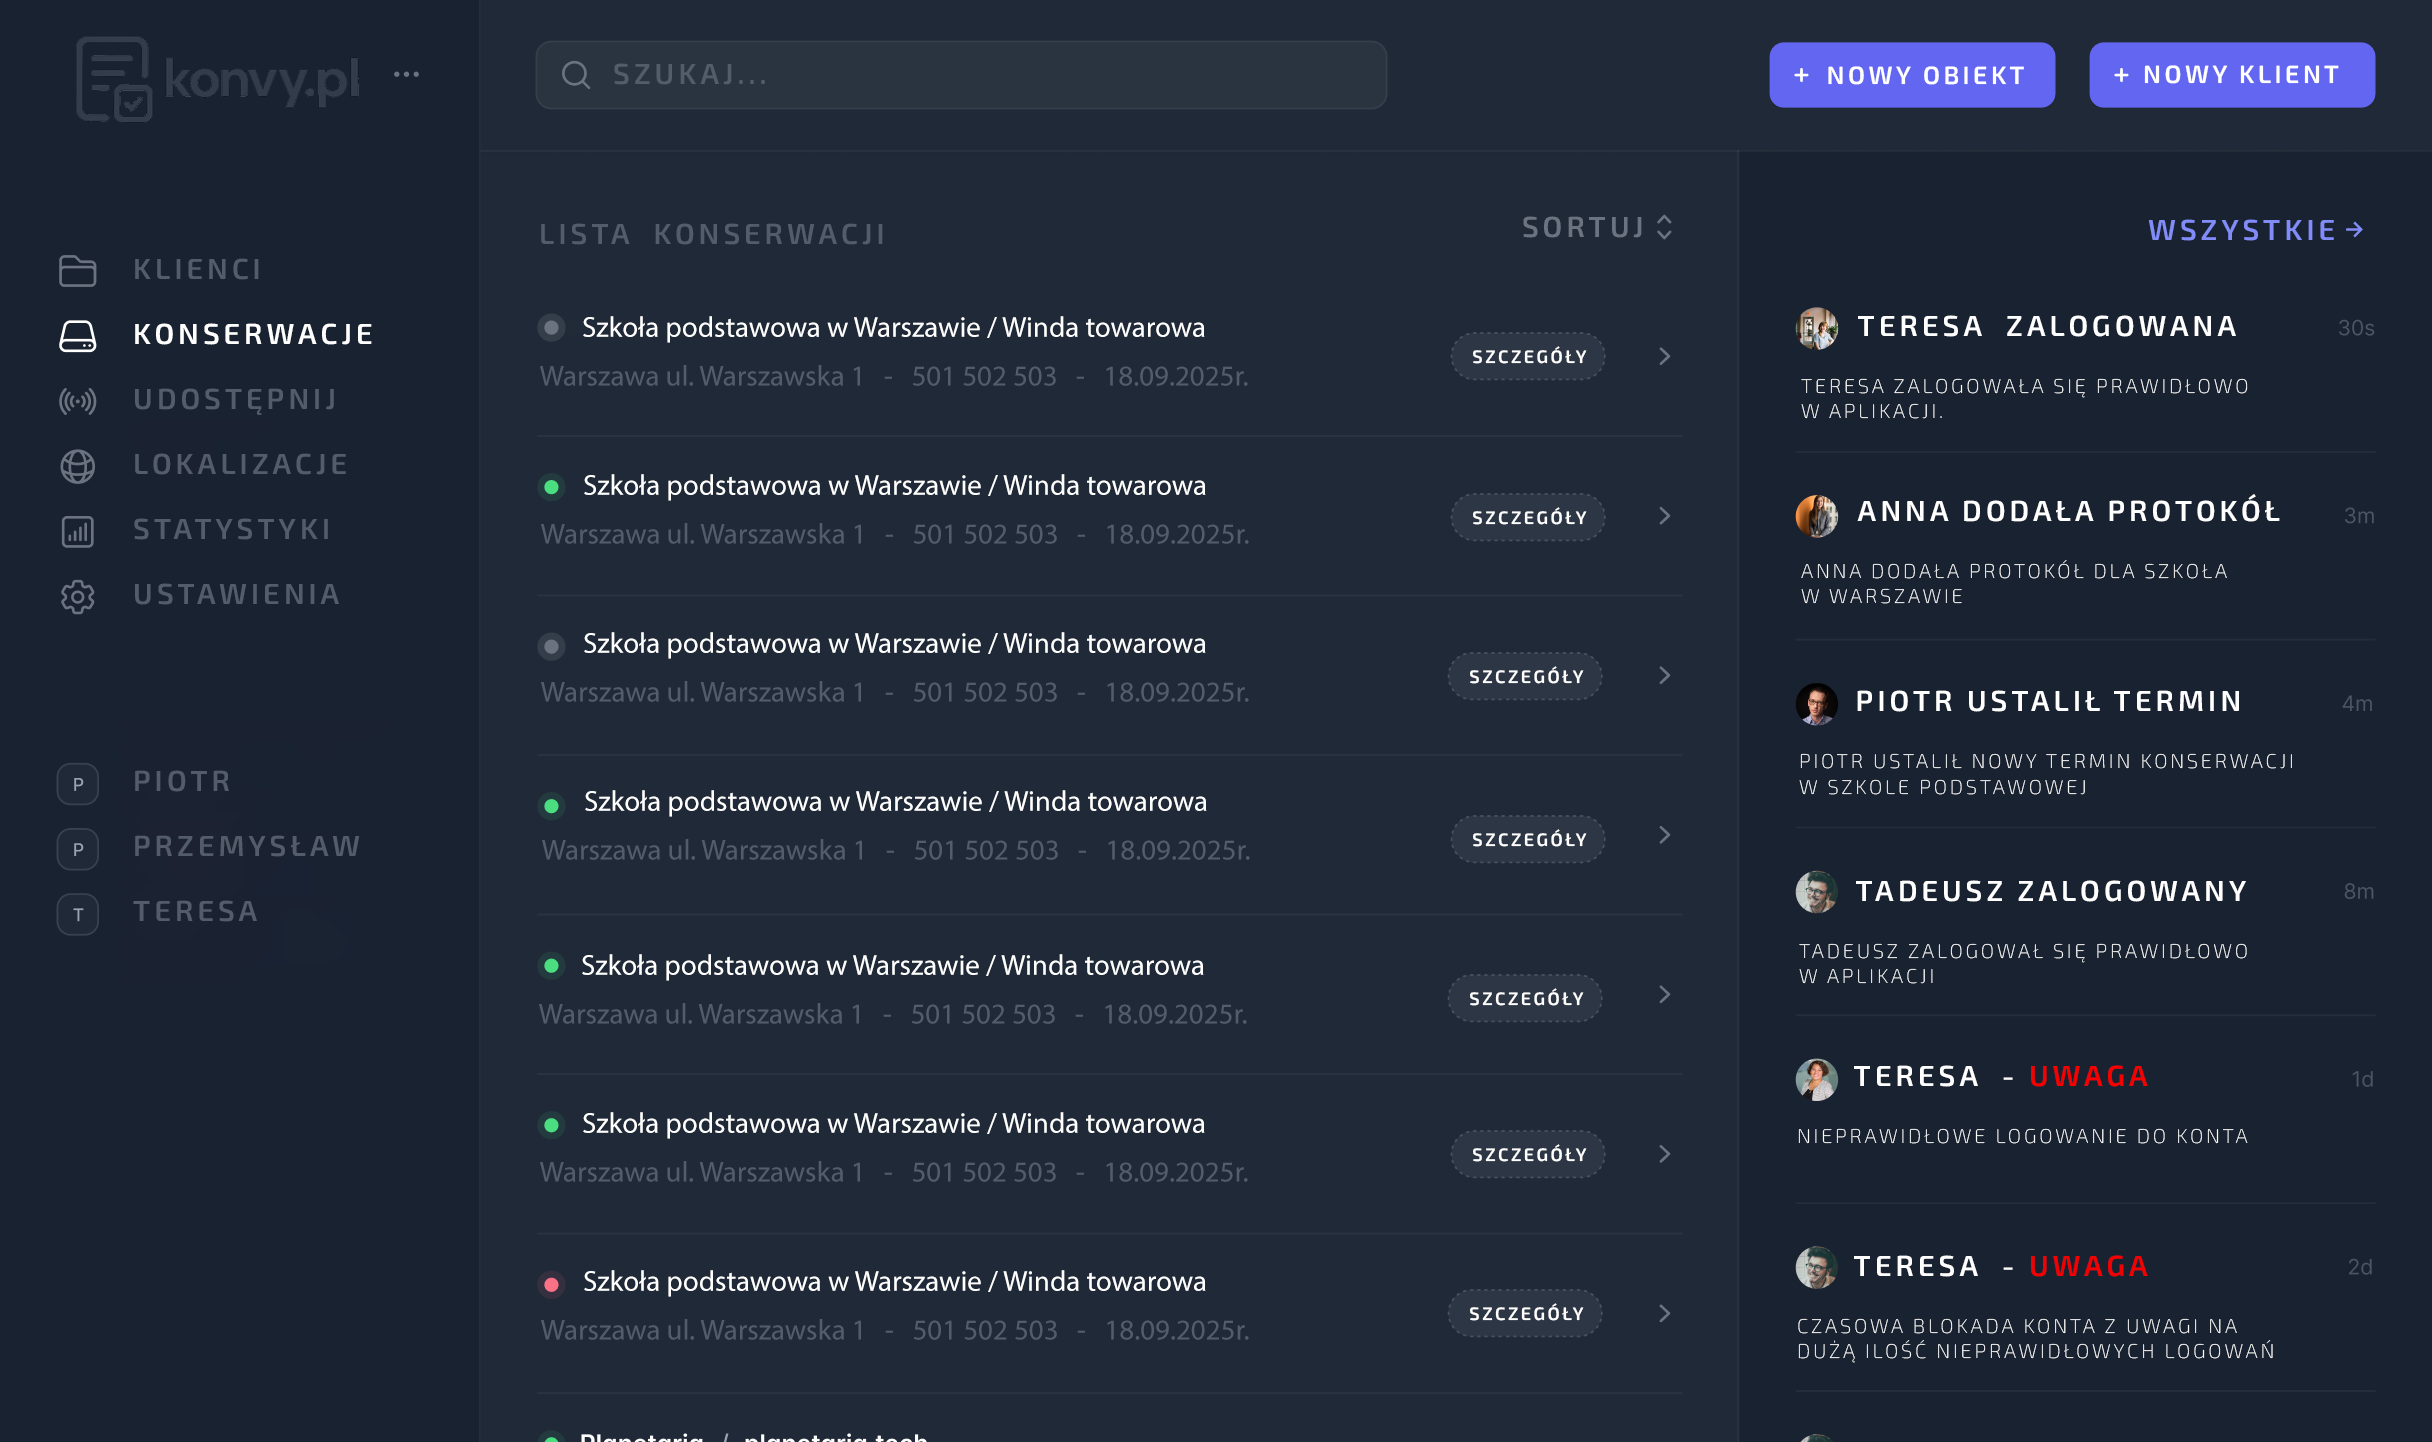Expand first conservation row with chevron arrow
Image resolution: width=2432 pixels, height=1442 pixels.
pos(1664,356)
